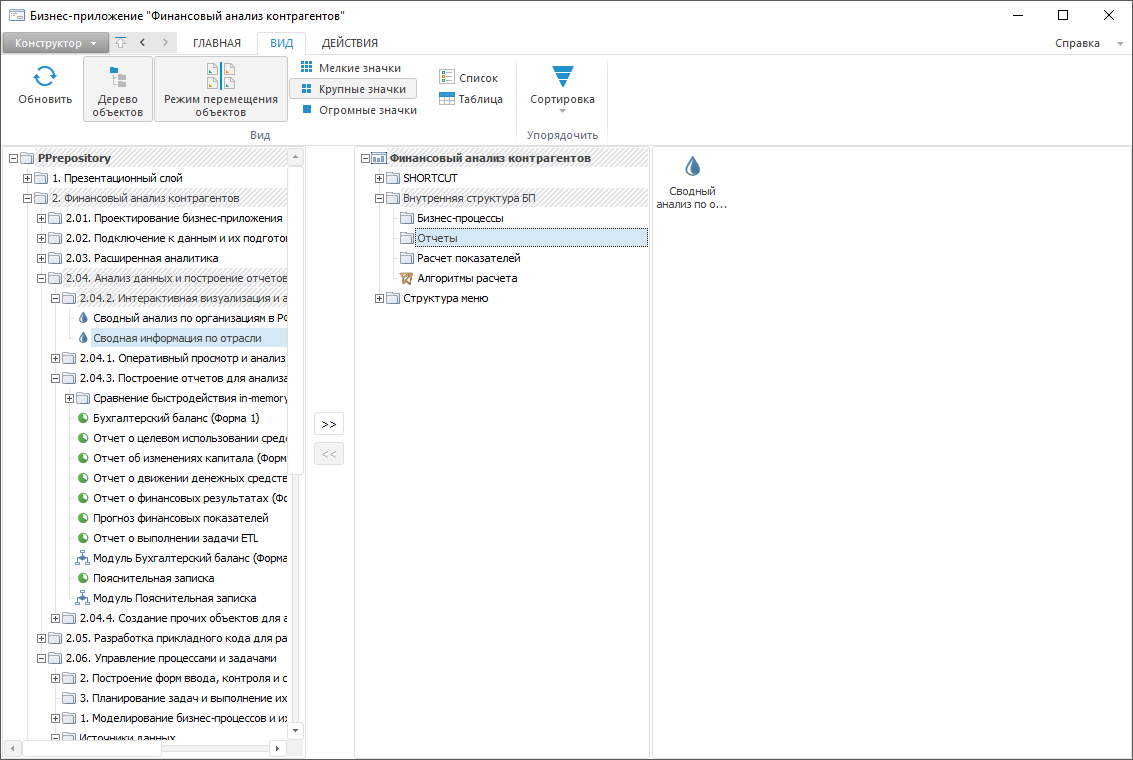Switch to Список list view
The width and height of the screenshot is (1133, 760).
pyautogui.click(x=468, y=78)
